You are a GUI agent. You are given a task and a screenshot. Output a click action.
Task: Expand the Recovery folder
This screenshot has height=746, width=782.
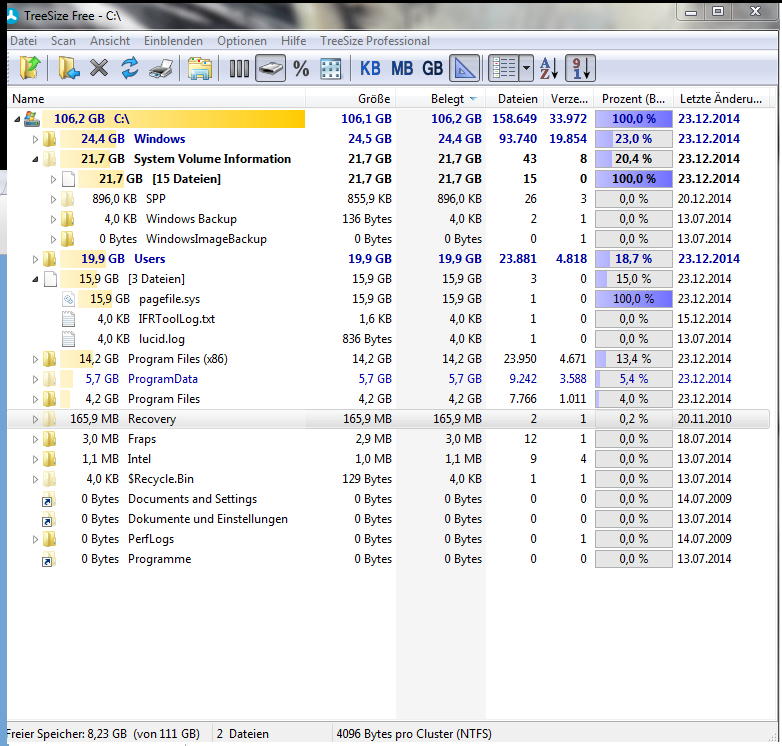click(x=35, y=419)
